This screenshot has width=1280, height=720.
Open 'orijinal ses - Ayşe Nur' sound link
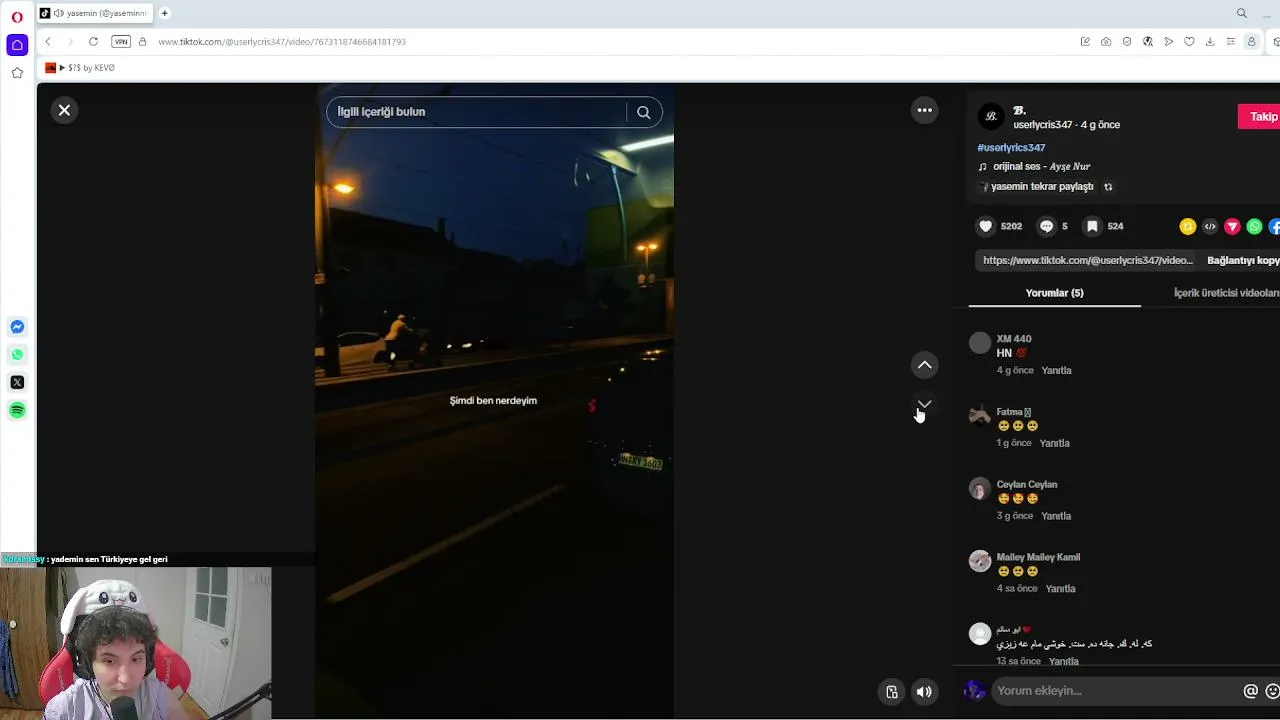1041,166
